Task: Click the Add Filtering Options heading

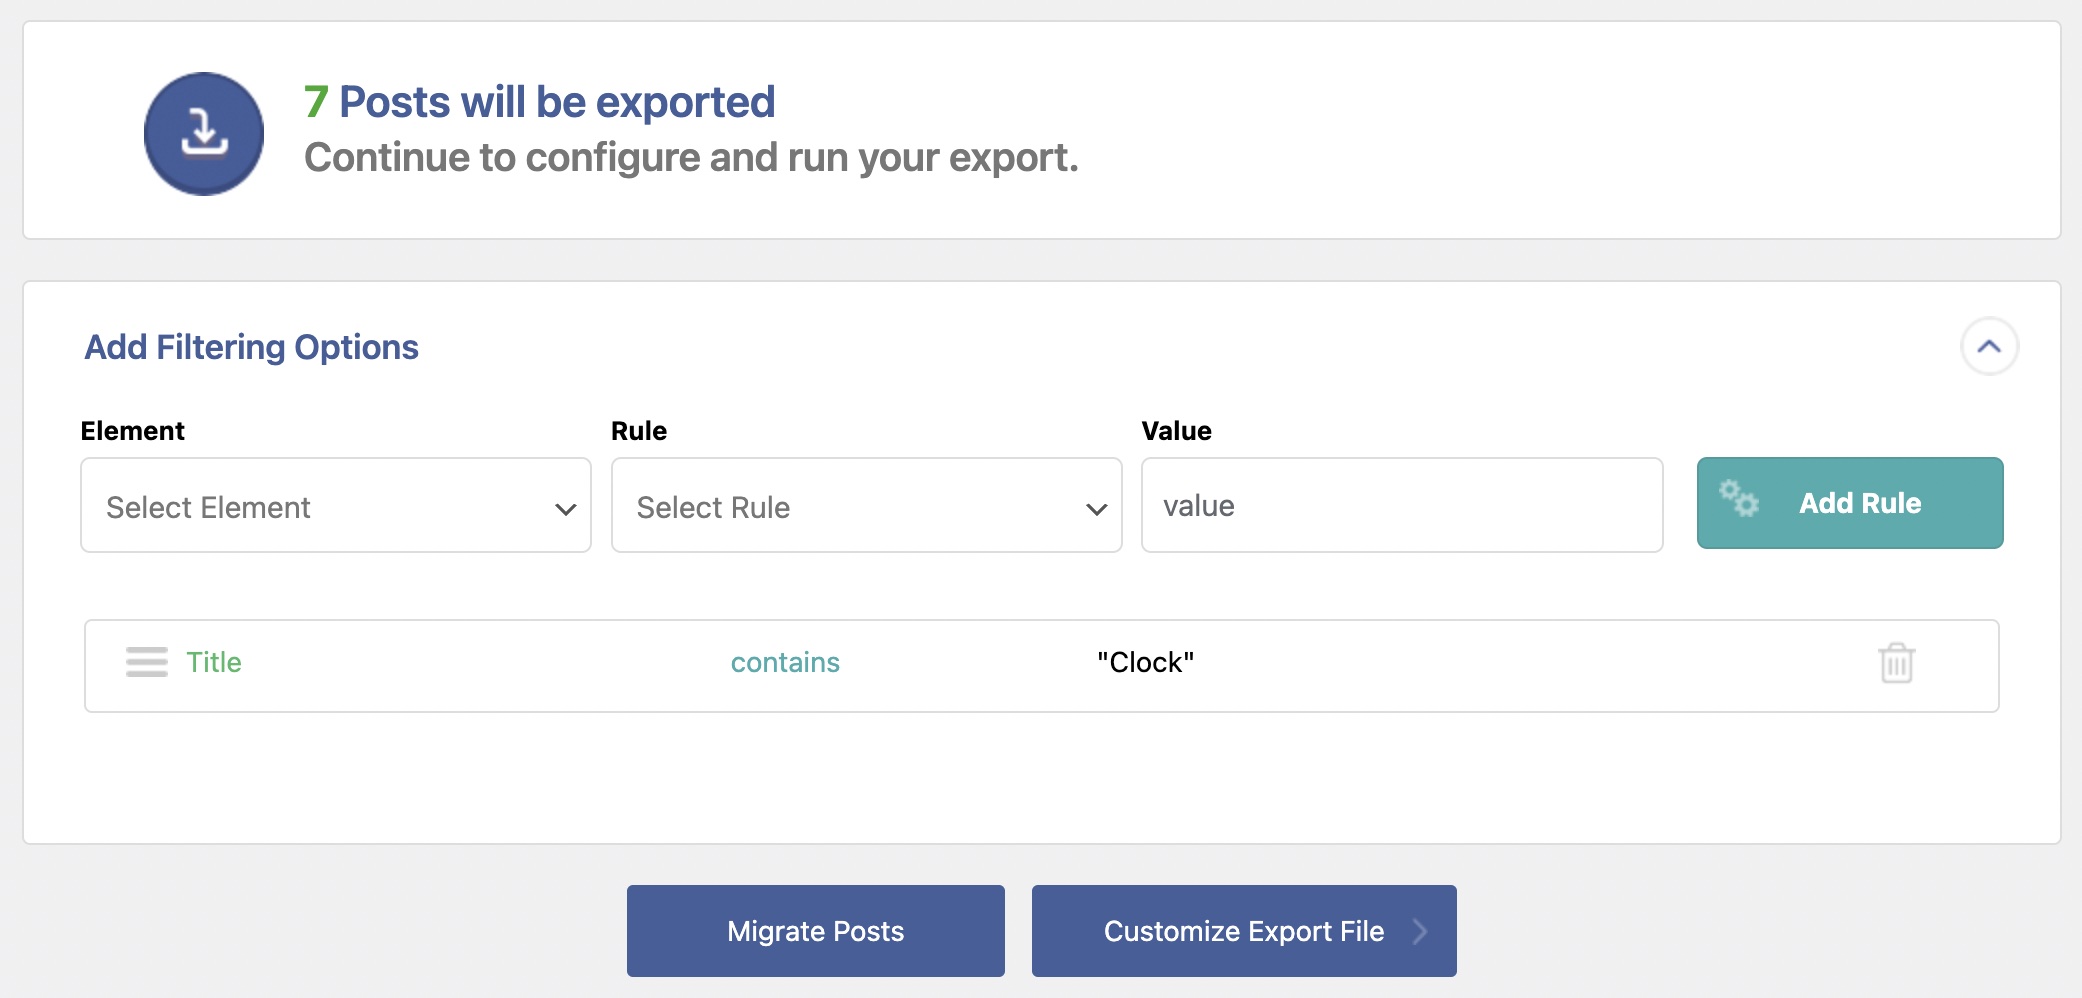Action: (251, 347)
